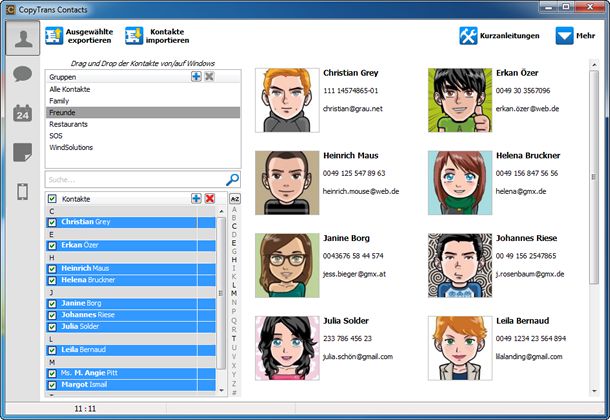This screenshot has width=610, height=420.
Task: Uncheck Leila Bernaud checkbox
Action: (x=52, y=350)
